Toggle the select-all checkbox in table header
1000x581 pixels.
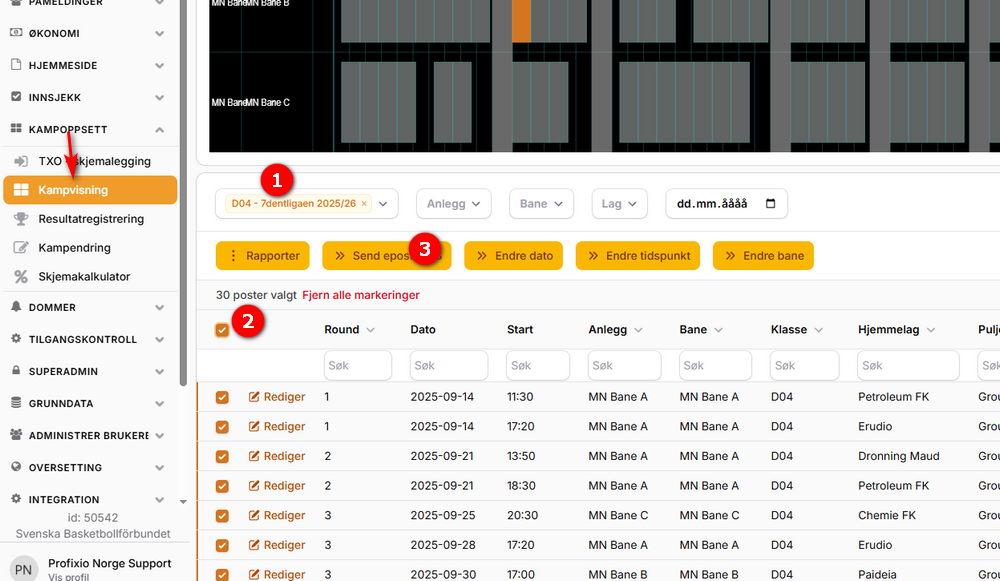(222, 330)
